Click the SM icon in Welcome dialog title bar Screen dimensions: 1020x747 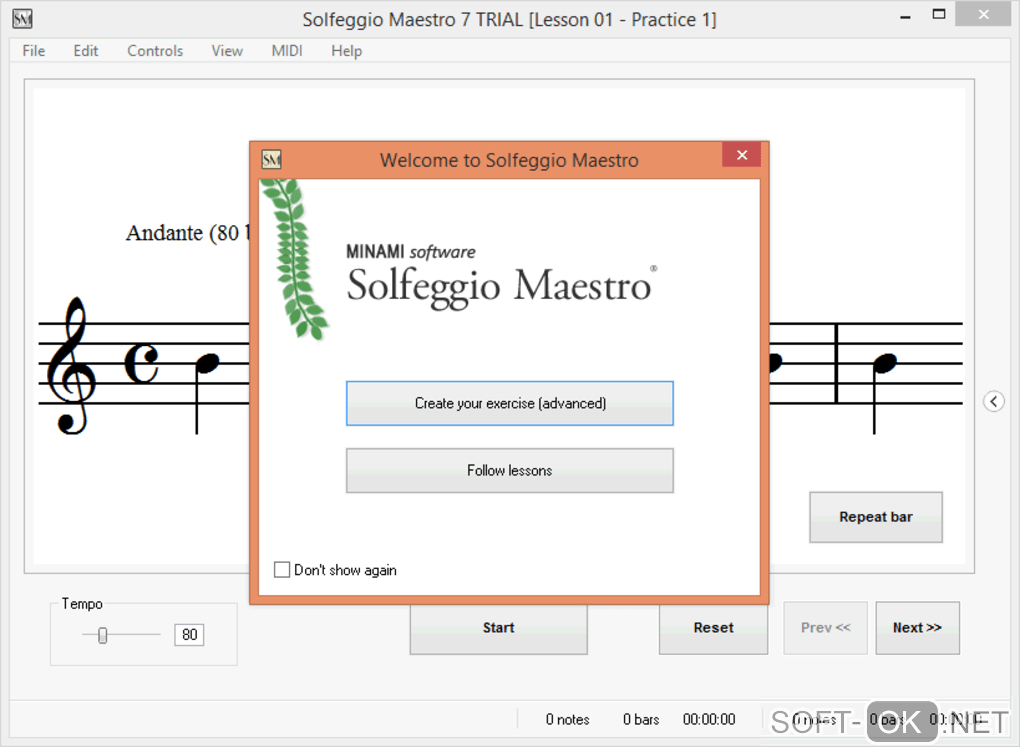(x=271, y=159)
